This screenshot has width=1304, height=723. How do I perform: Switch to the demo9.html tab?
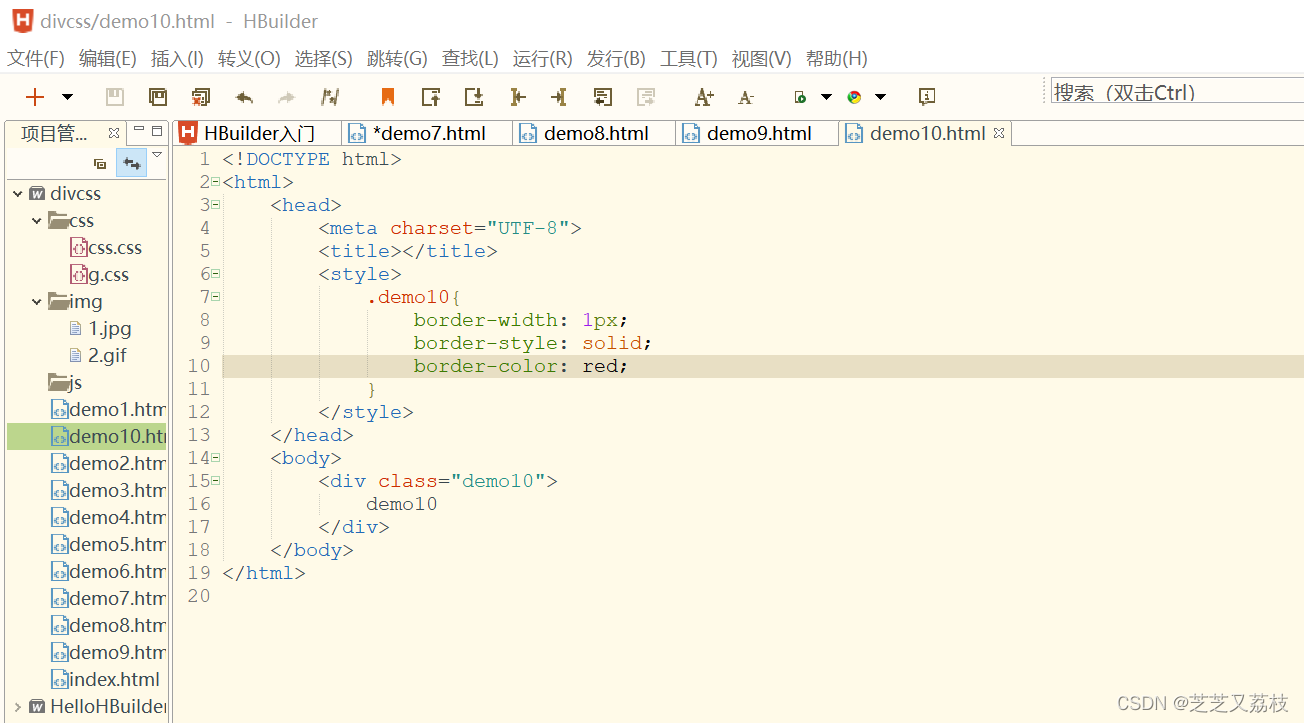[x=758, y=133]
